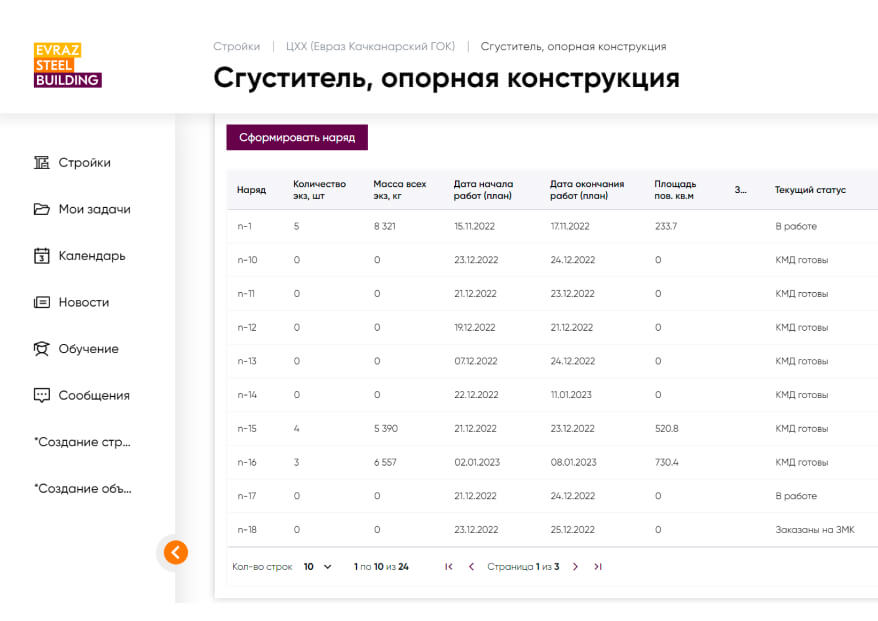Click the Мои задачи folder icon
Viewport: 878px width, 621px height.
(x=41, y=209)
